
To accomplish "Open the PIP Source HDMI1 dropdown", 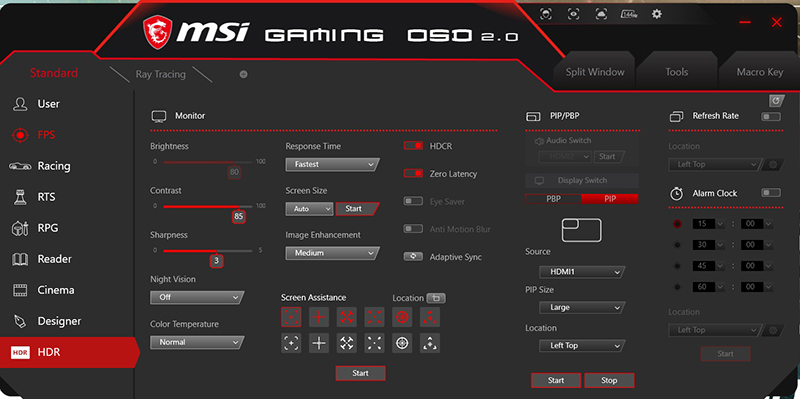I will click(582, 272).
